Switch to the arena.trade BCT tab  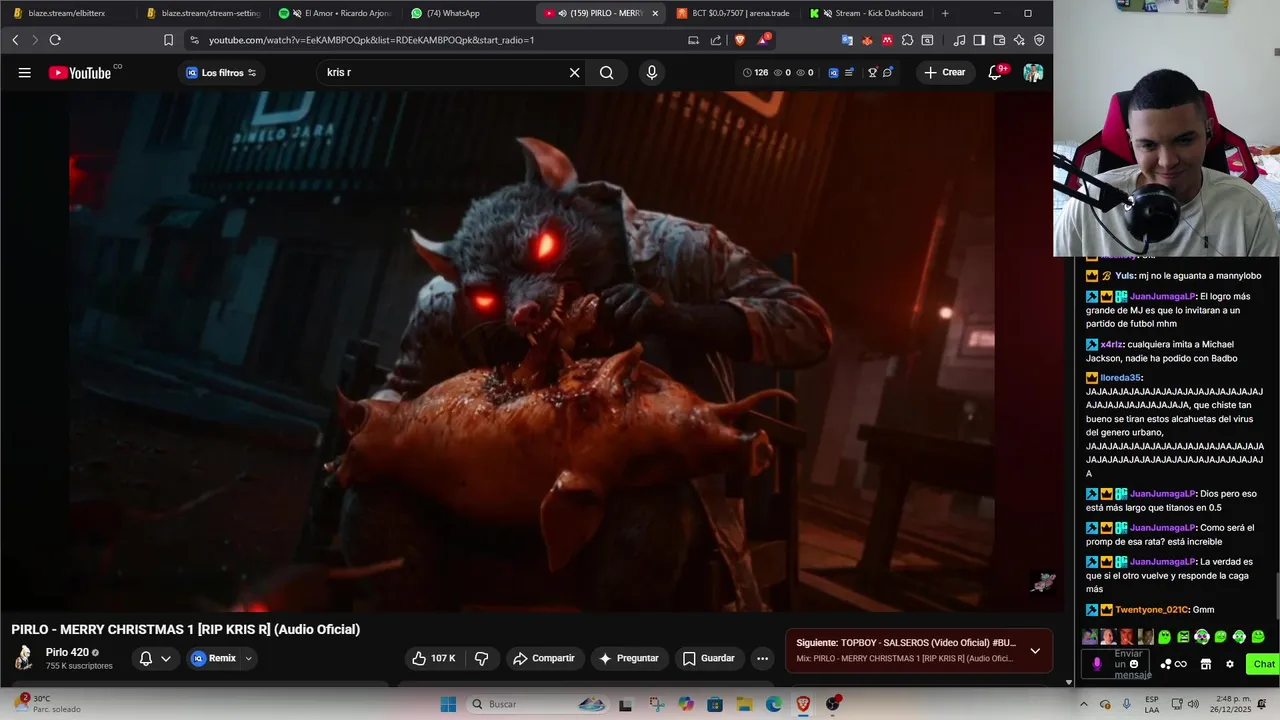coord(733,13)
